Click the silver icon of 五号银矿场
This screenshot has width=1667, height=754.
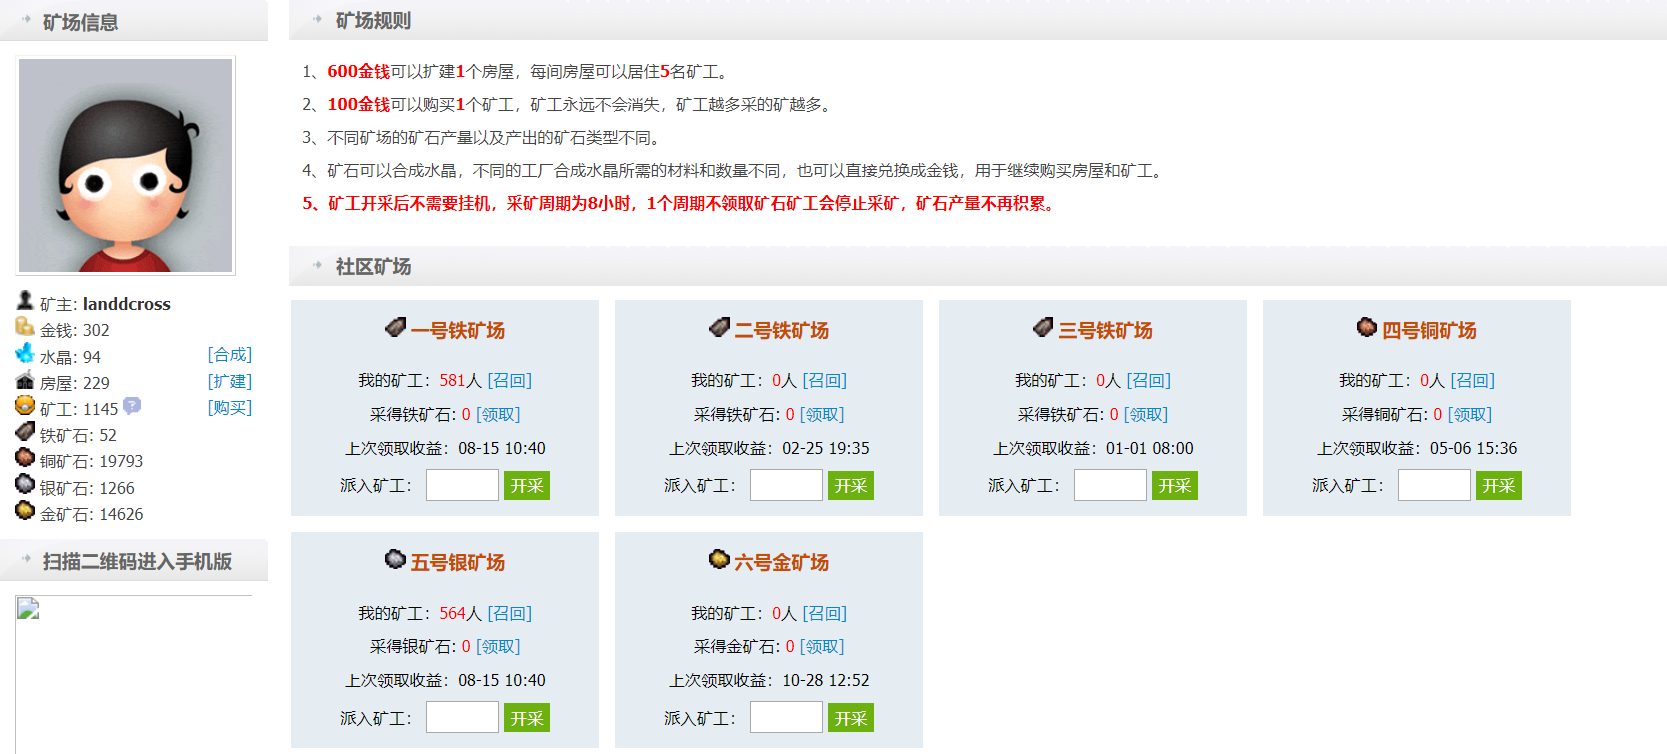click(396, 559)
